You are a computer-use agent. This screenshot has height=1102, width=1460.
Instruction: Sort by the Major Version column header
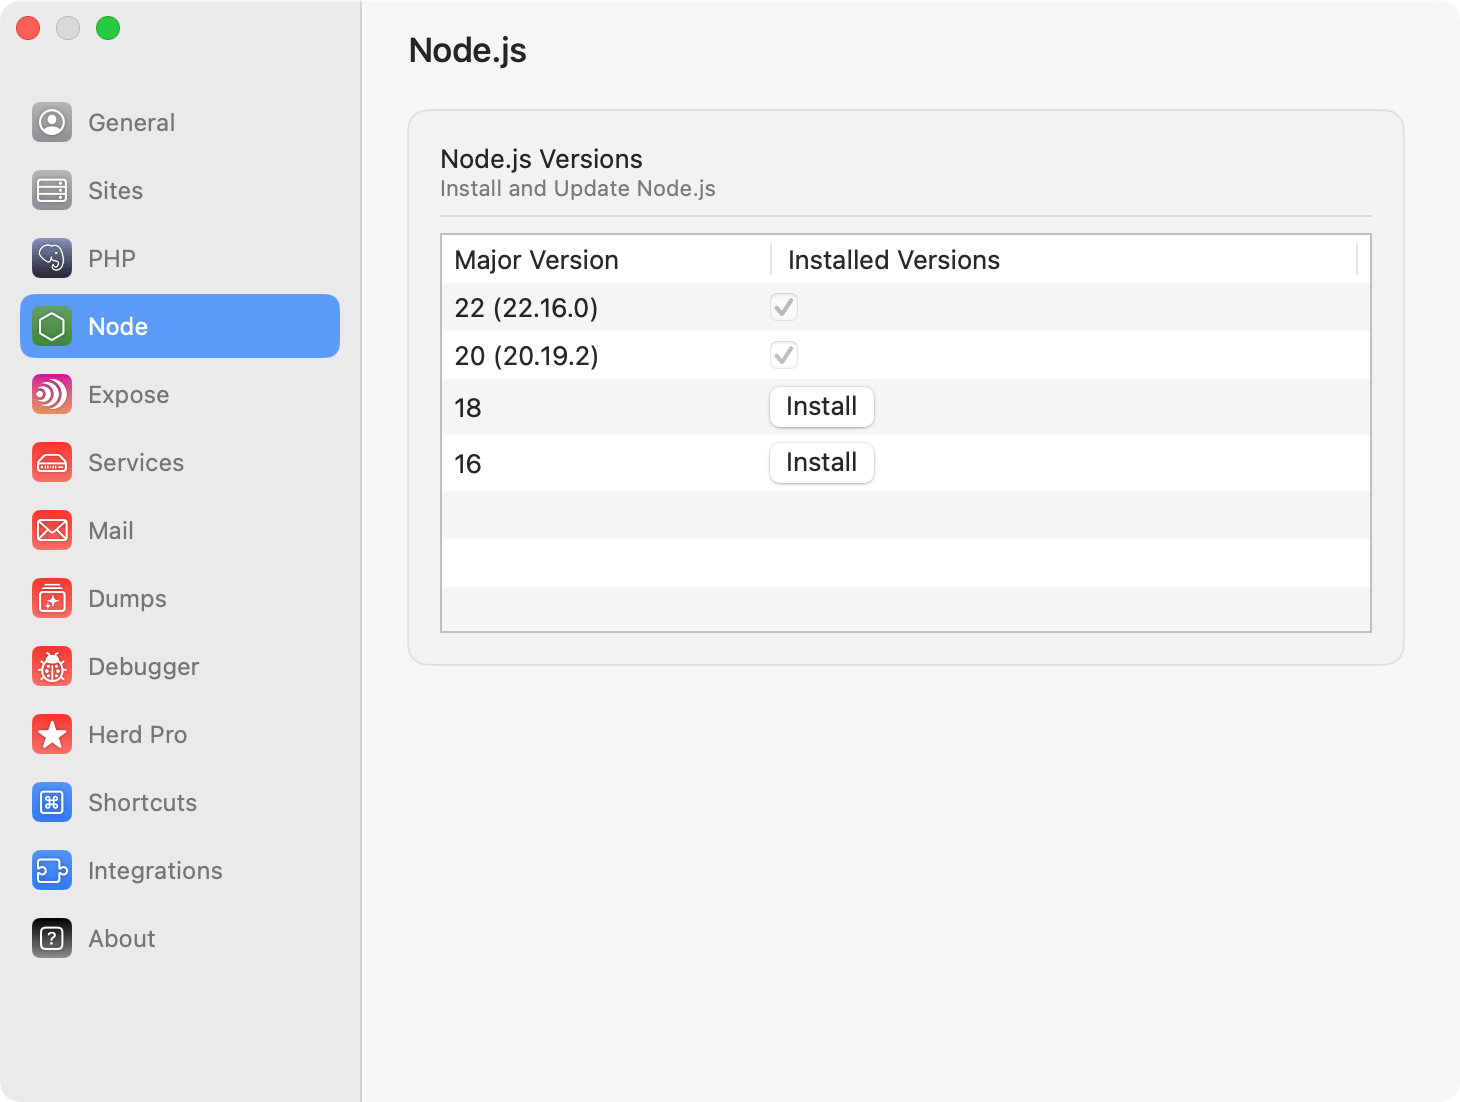(x=536, y=260)
